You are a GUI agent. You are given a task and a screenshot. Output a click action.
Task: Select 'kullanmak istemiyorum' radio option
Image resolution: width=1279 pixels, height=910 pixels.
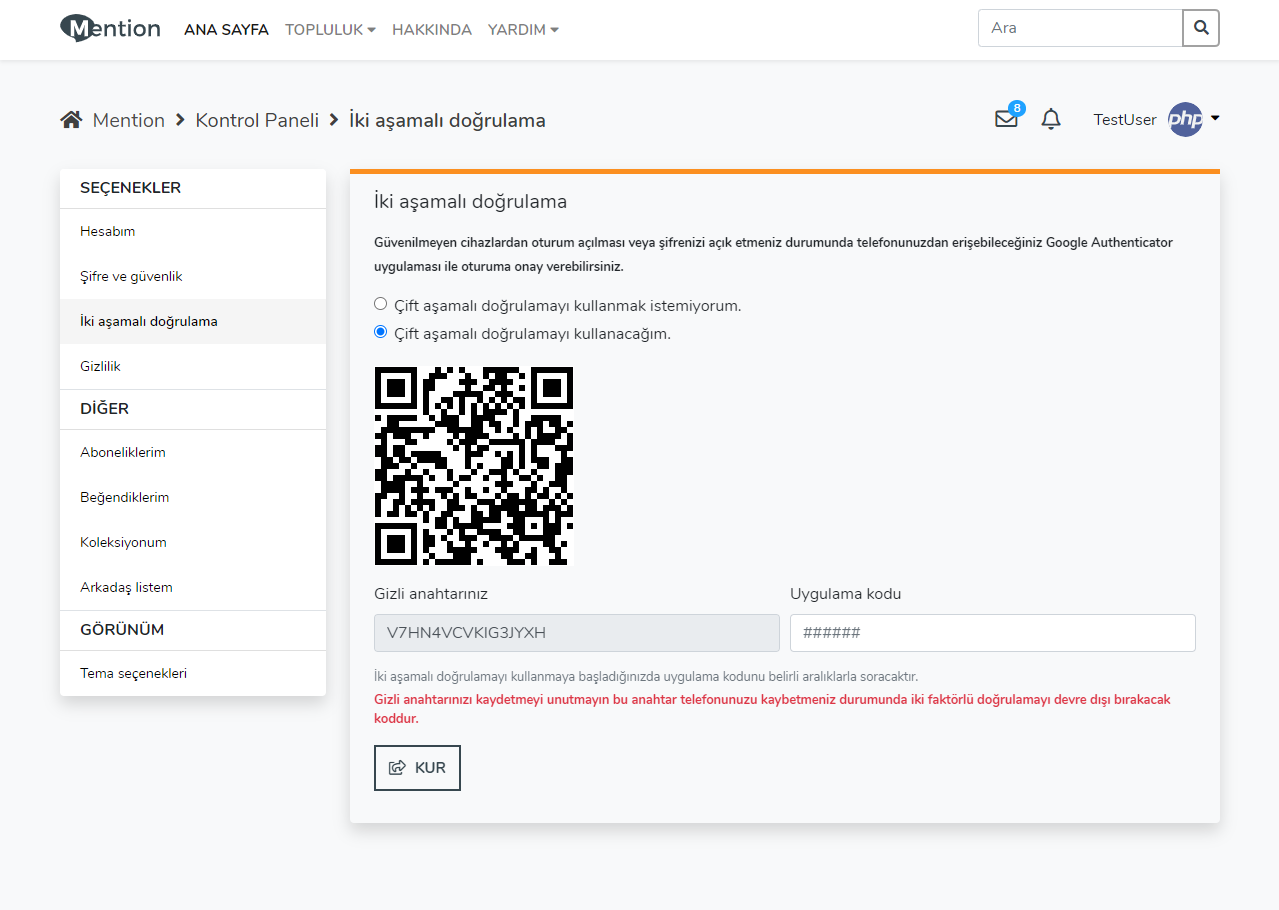click(x=380, y=303)
